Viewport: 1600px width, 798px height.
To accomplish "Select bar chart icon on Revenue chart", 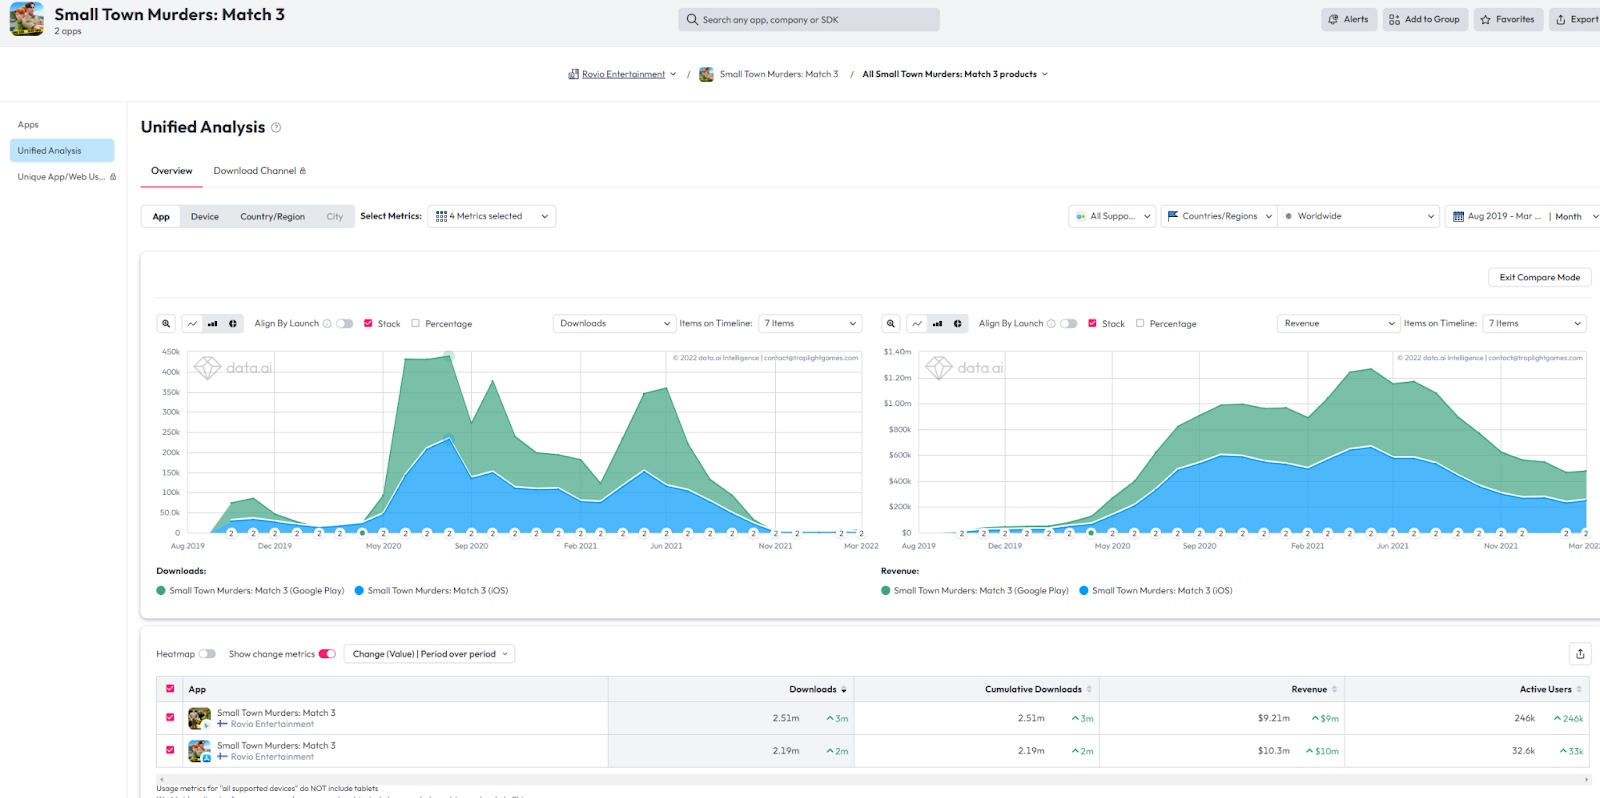I will click(937, 324).
